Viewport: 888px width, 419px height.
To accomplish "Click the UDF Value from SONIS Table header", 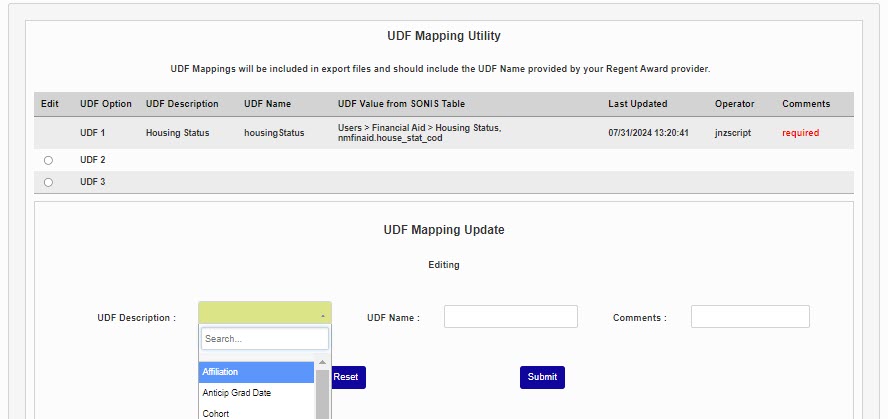I will tap(401, 104).
